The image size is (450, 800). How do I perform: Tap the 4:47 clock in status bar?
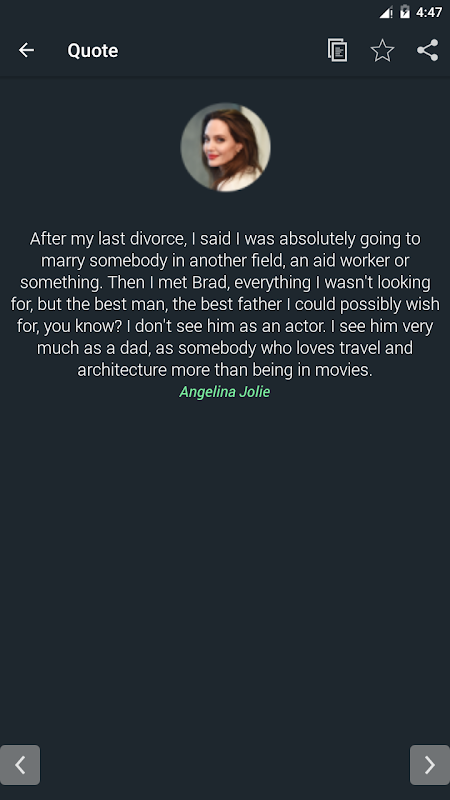[429, 12]
